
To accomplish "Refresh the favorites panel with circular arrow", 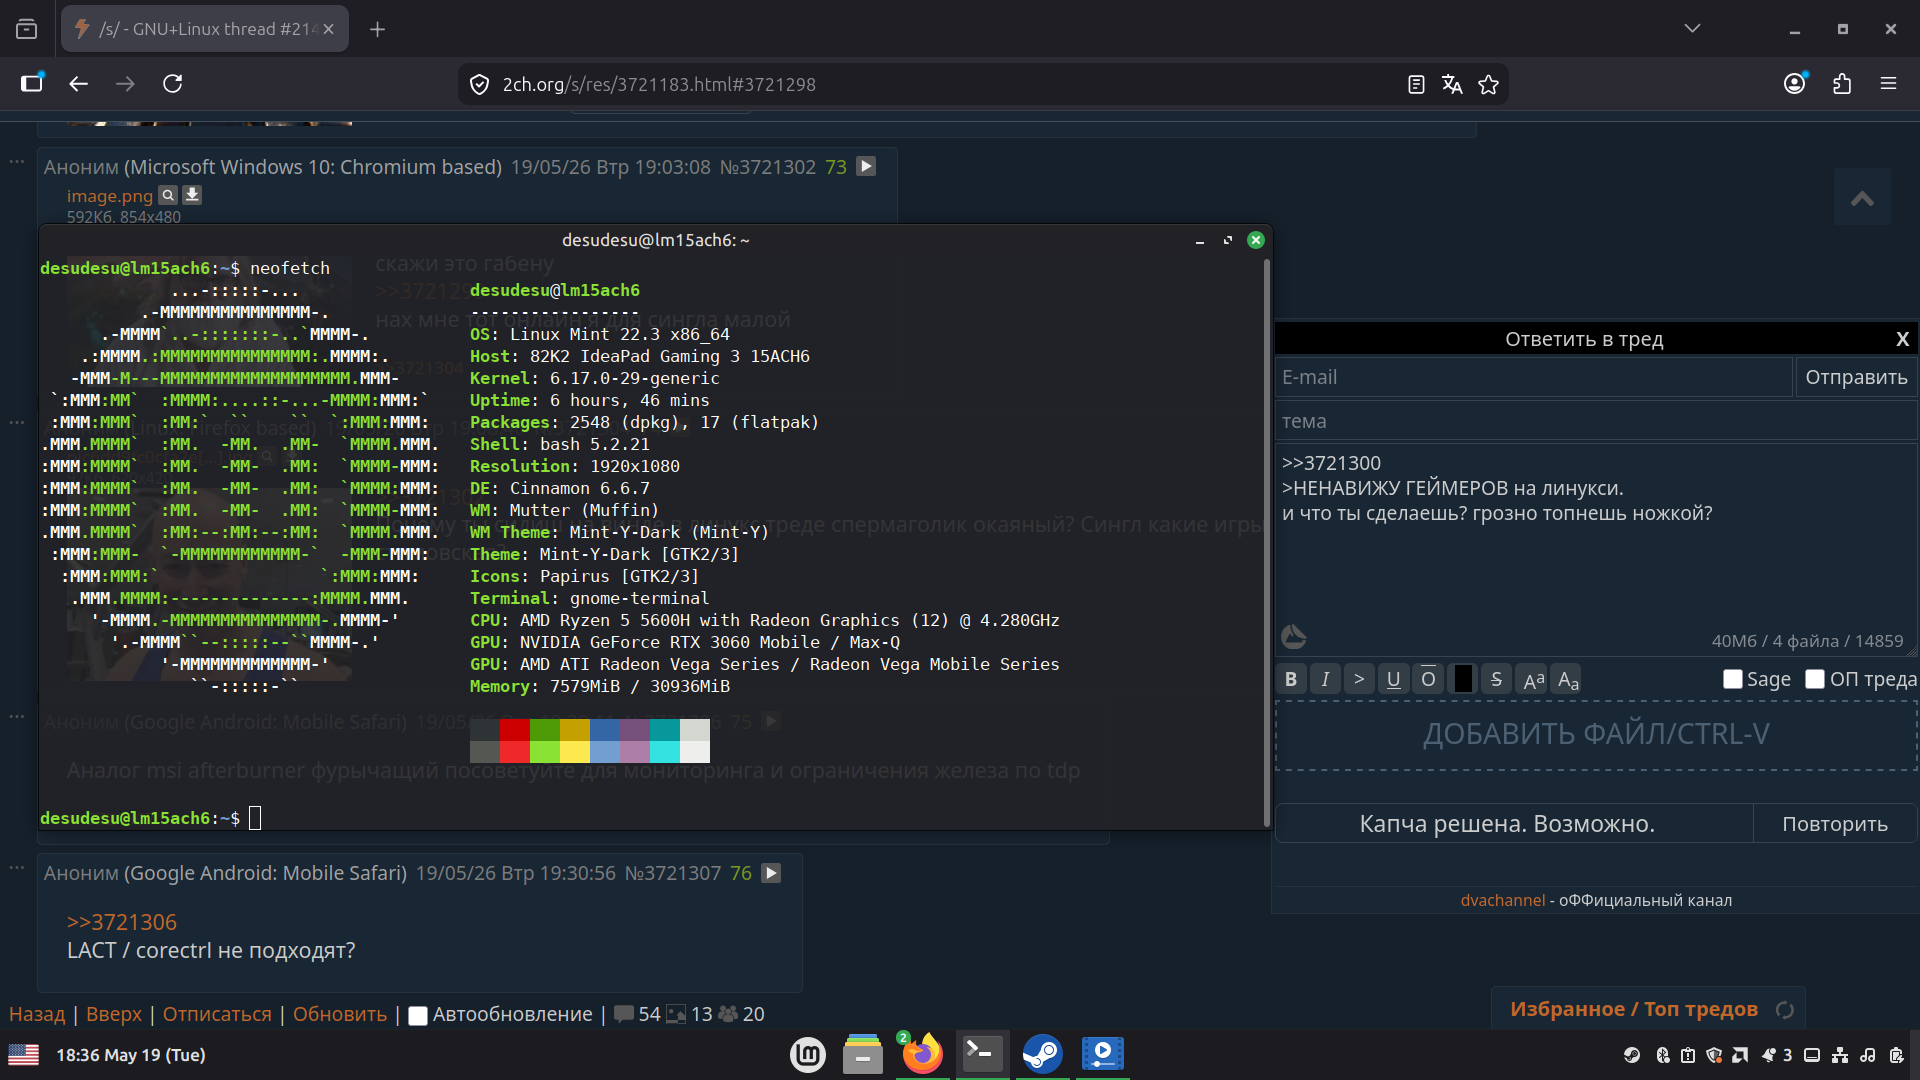I will pos(1785,1010).
